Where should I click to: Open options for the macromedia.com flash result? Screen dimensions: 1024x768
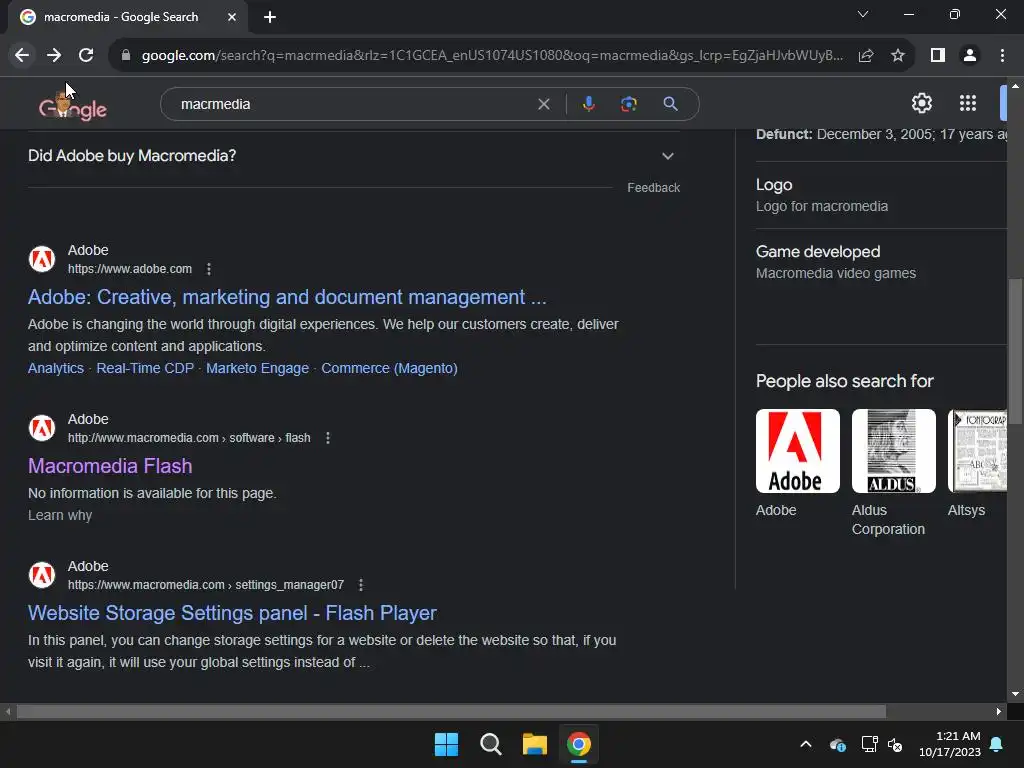(x=328, y=438)
